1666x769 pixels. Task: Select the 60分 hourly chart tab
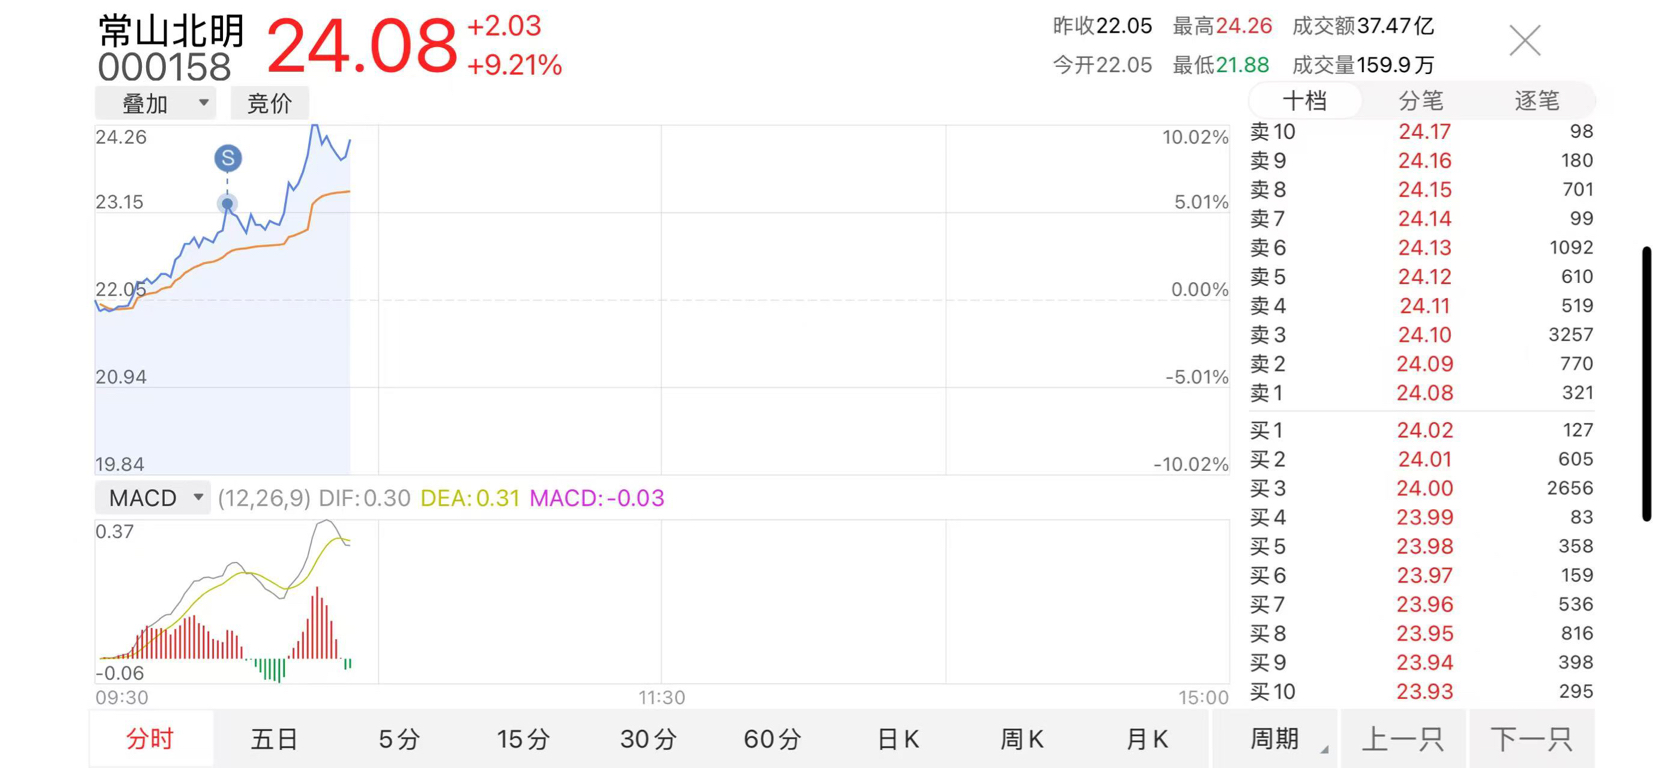772,739
